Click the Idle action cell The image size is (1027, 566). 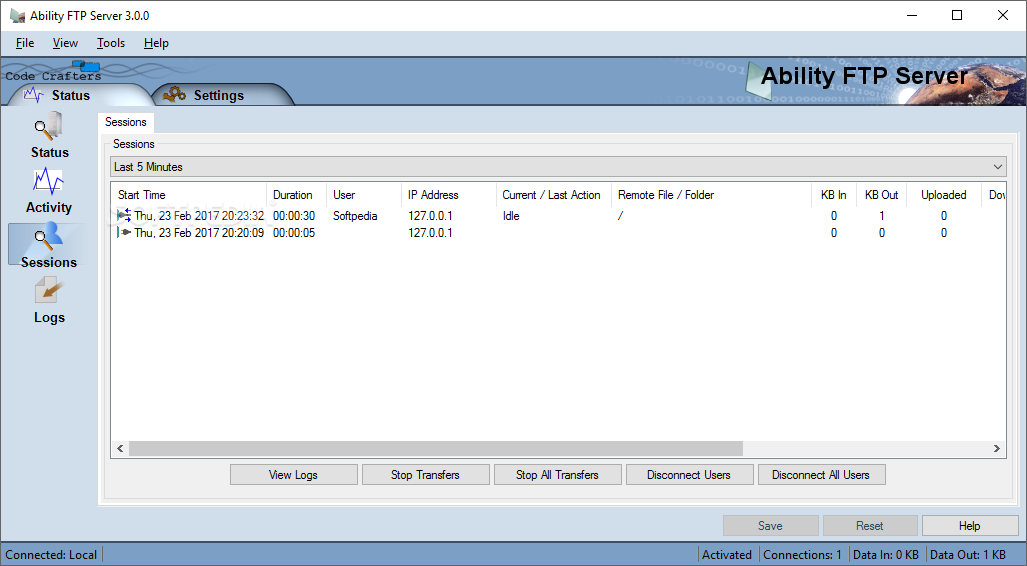pos(511,216)
